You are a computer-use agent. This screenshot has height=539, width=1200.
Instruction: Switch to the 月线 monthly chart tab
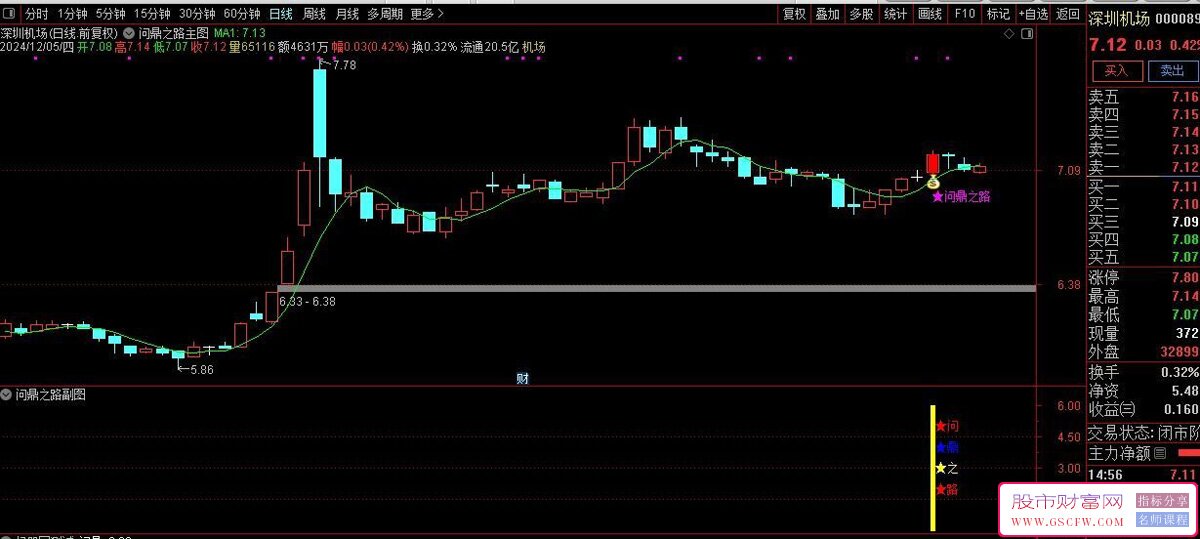[x=347, y=14]
